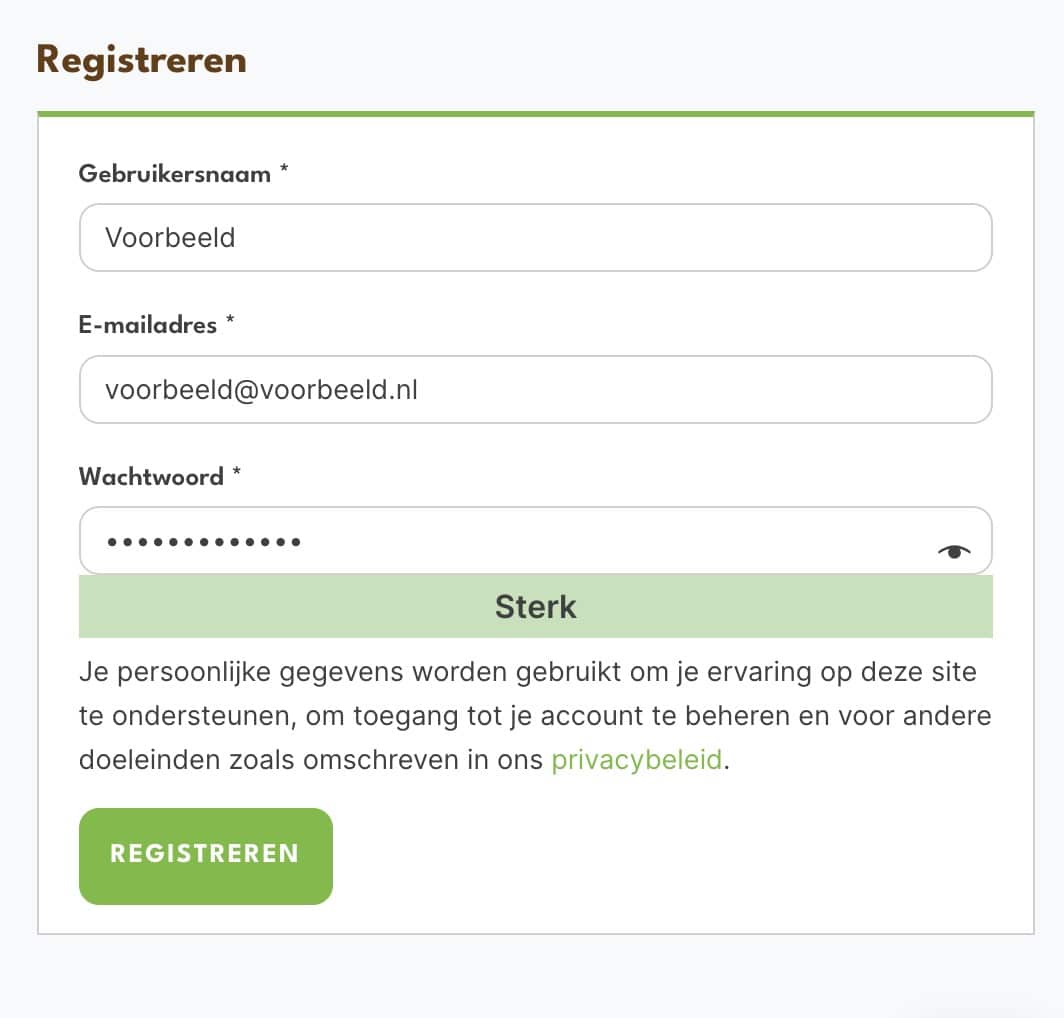
Task: Click the Gebruikersnaam field label
Action: [175, 174]
